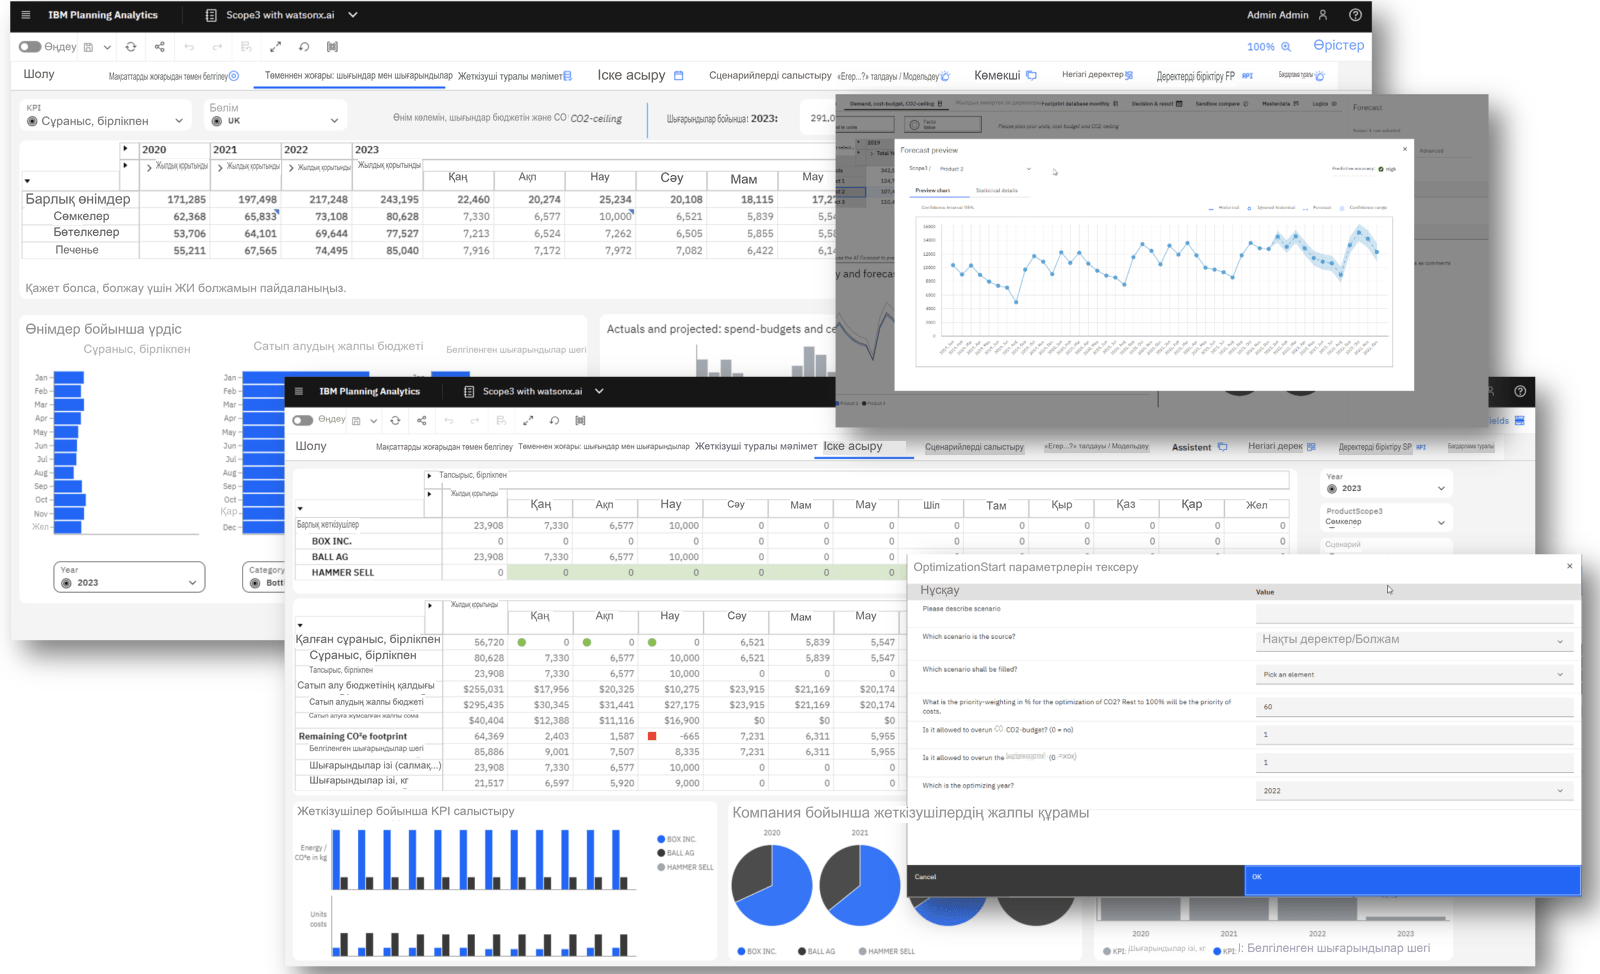Click share icon in top window toolbar
1600x974 pixels.
pos(160,47)
